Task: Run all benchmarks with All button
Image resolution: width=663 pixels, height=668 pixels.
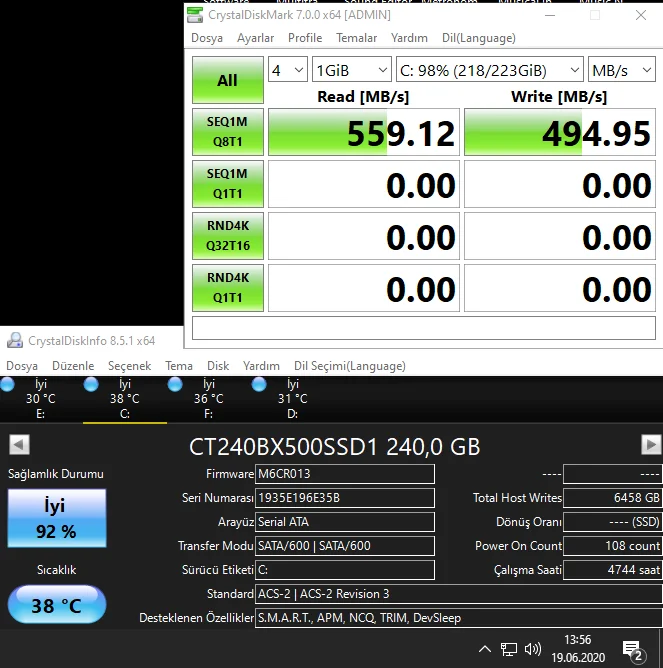Action: 228,80
